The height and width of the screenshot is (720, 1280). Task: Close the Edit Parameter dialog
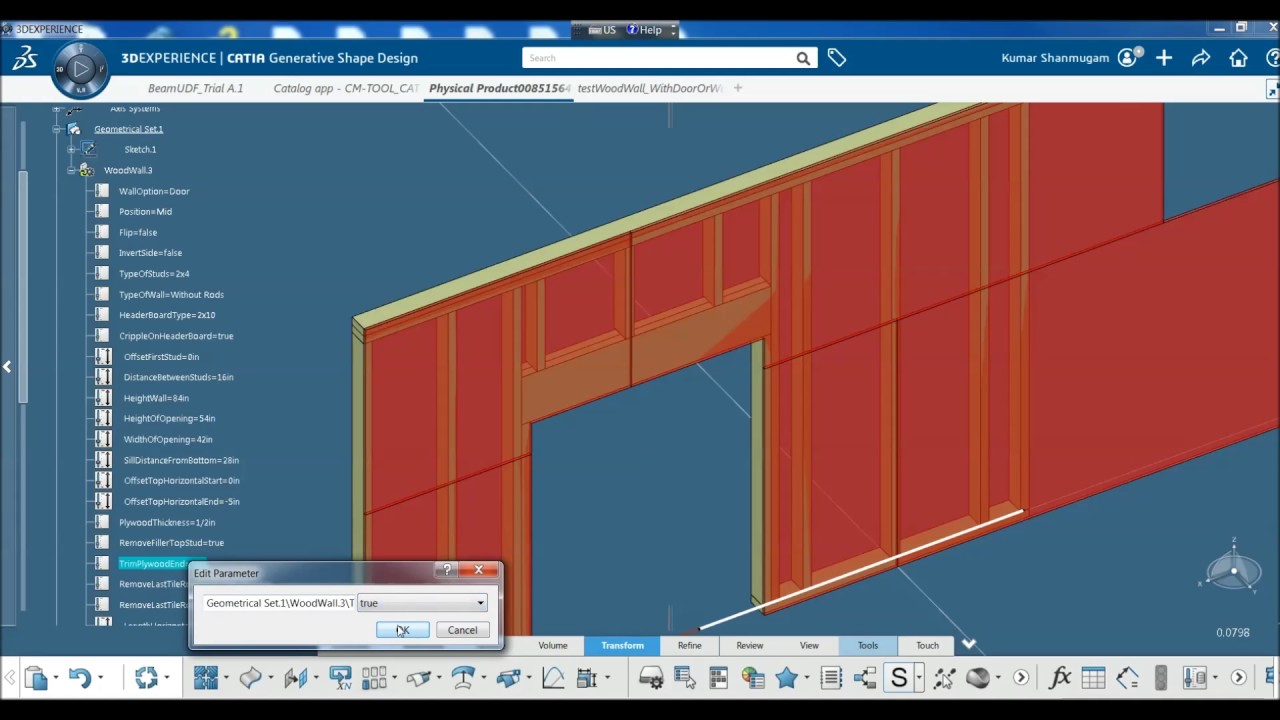479,570
